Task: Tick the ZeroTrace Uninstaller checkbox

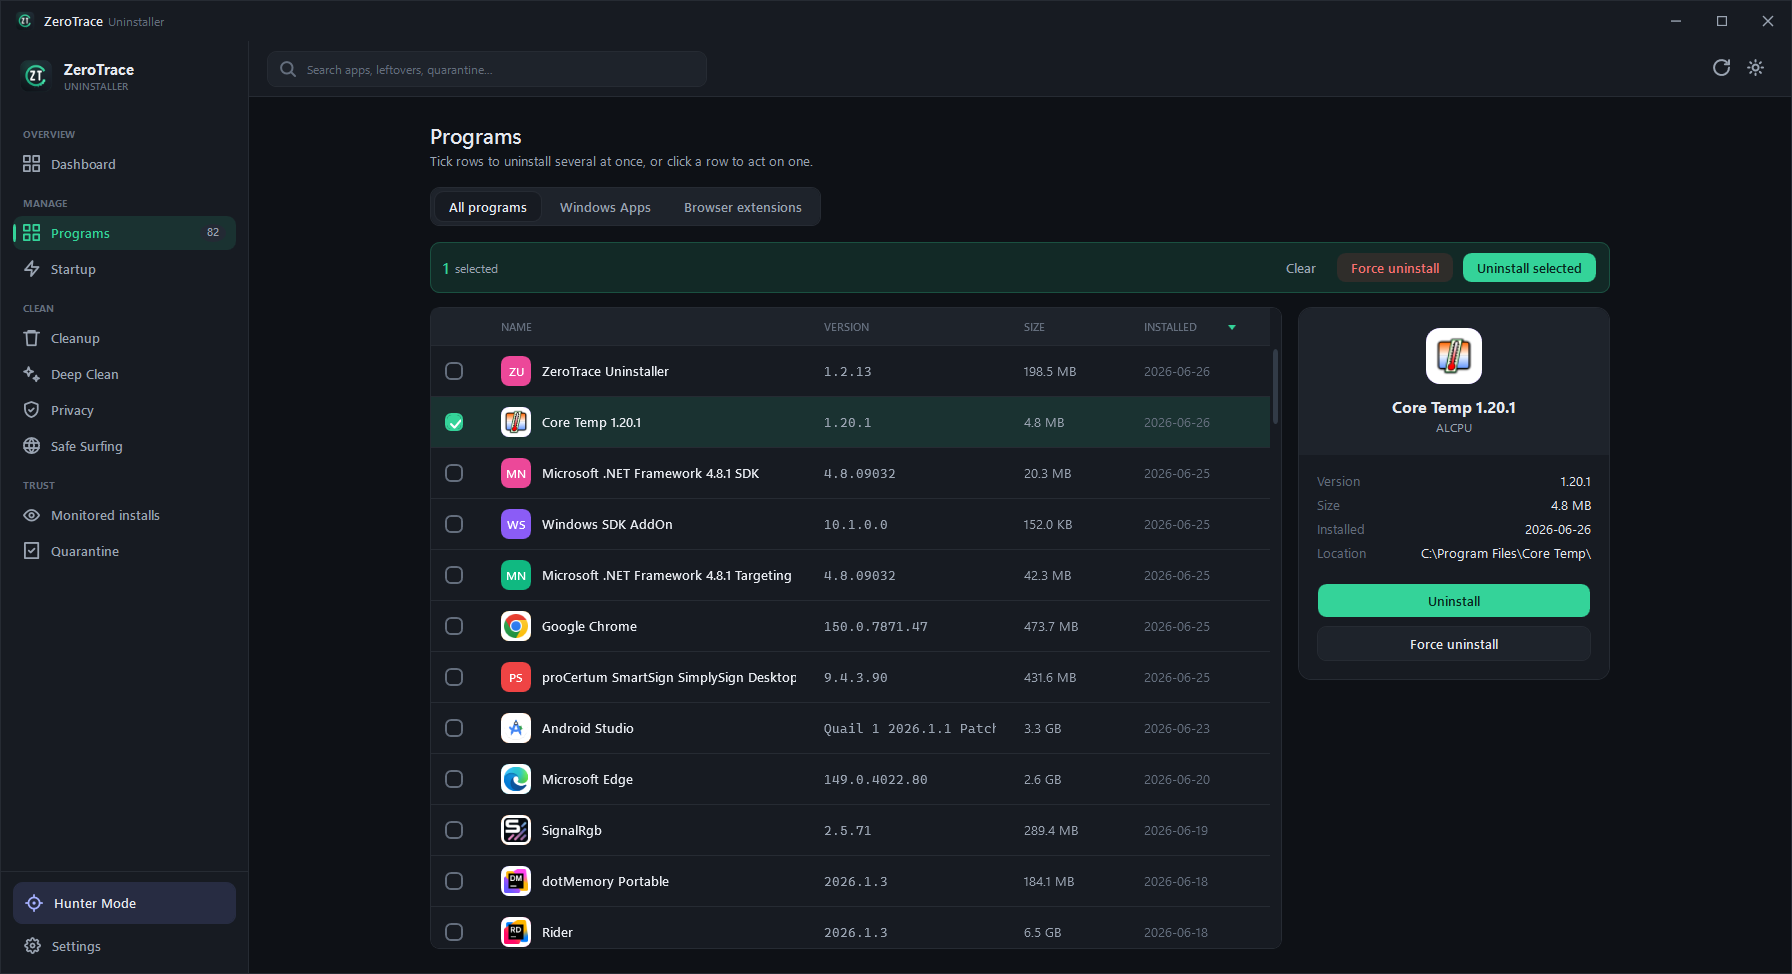Action: pyautogui.click(x=454, y=371)
